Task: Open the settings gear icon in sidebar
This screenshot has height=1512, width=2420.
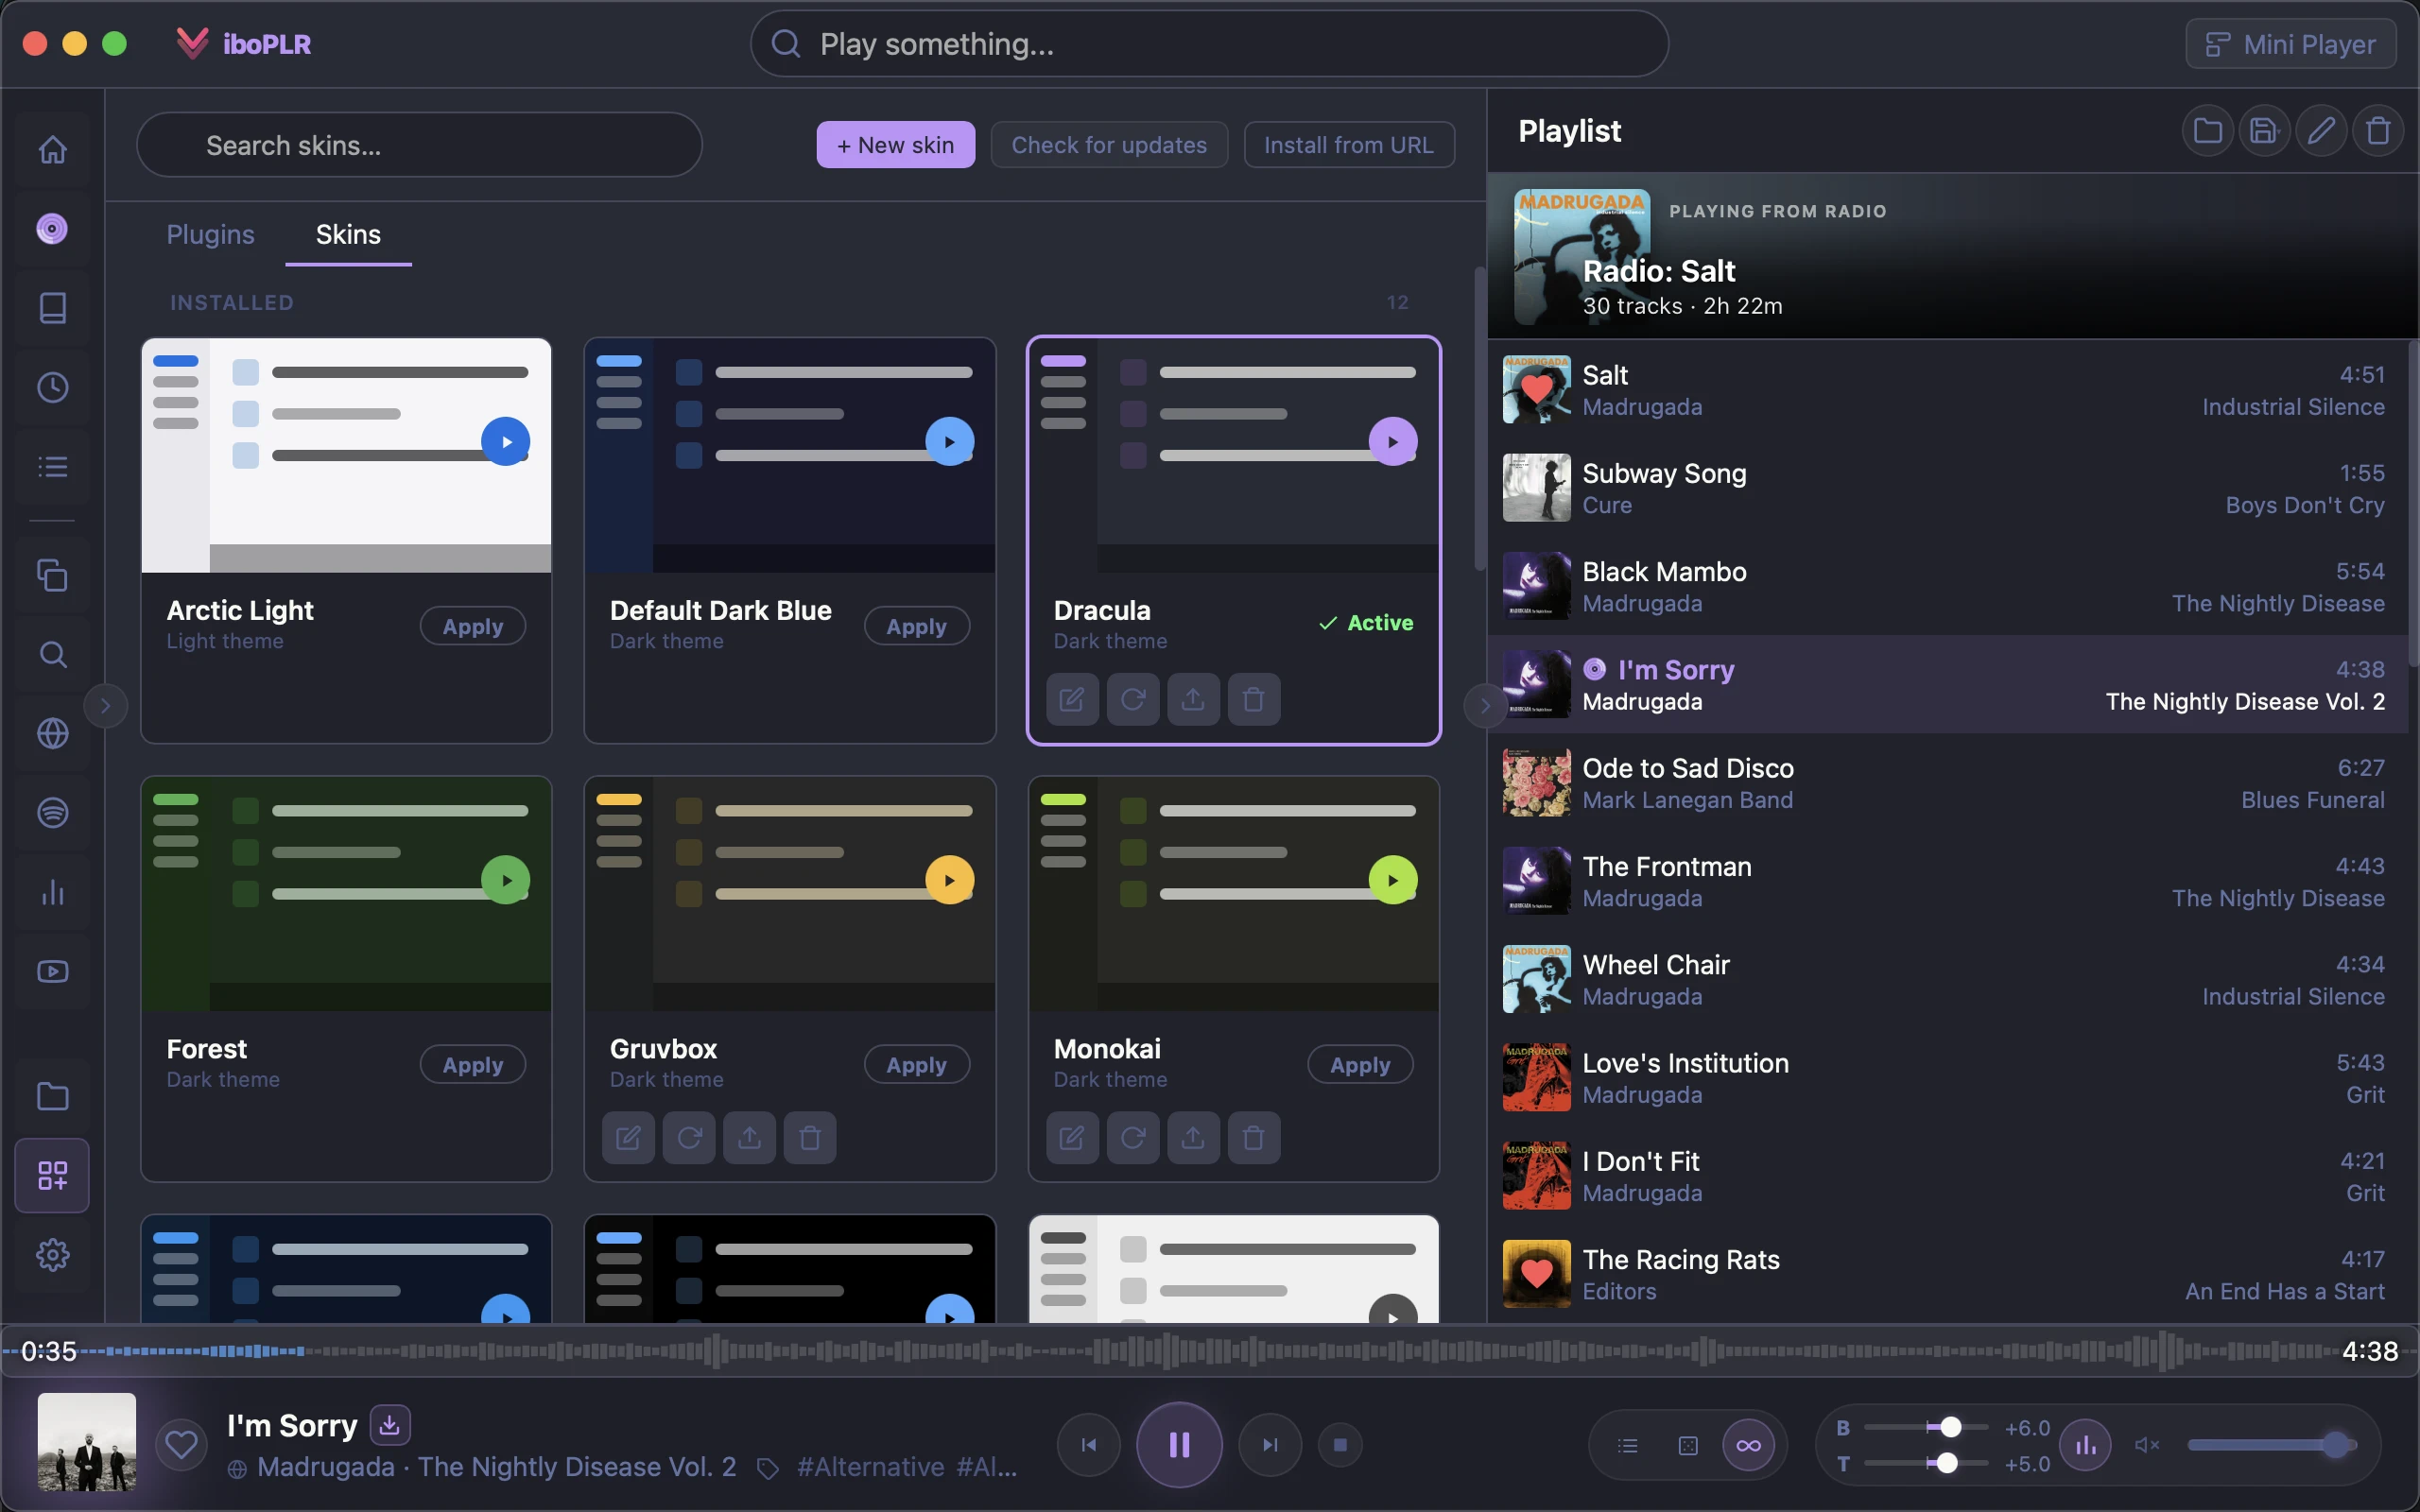Action: point(52,1254)
